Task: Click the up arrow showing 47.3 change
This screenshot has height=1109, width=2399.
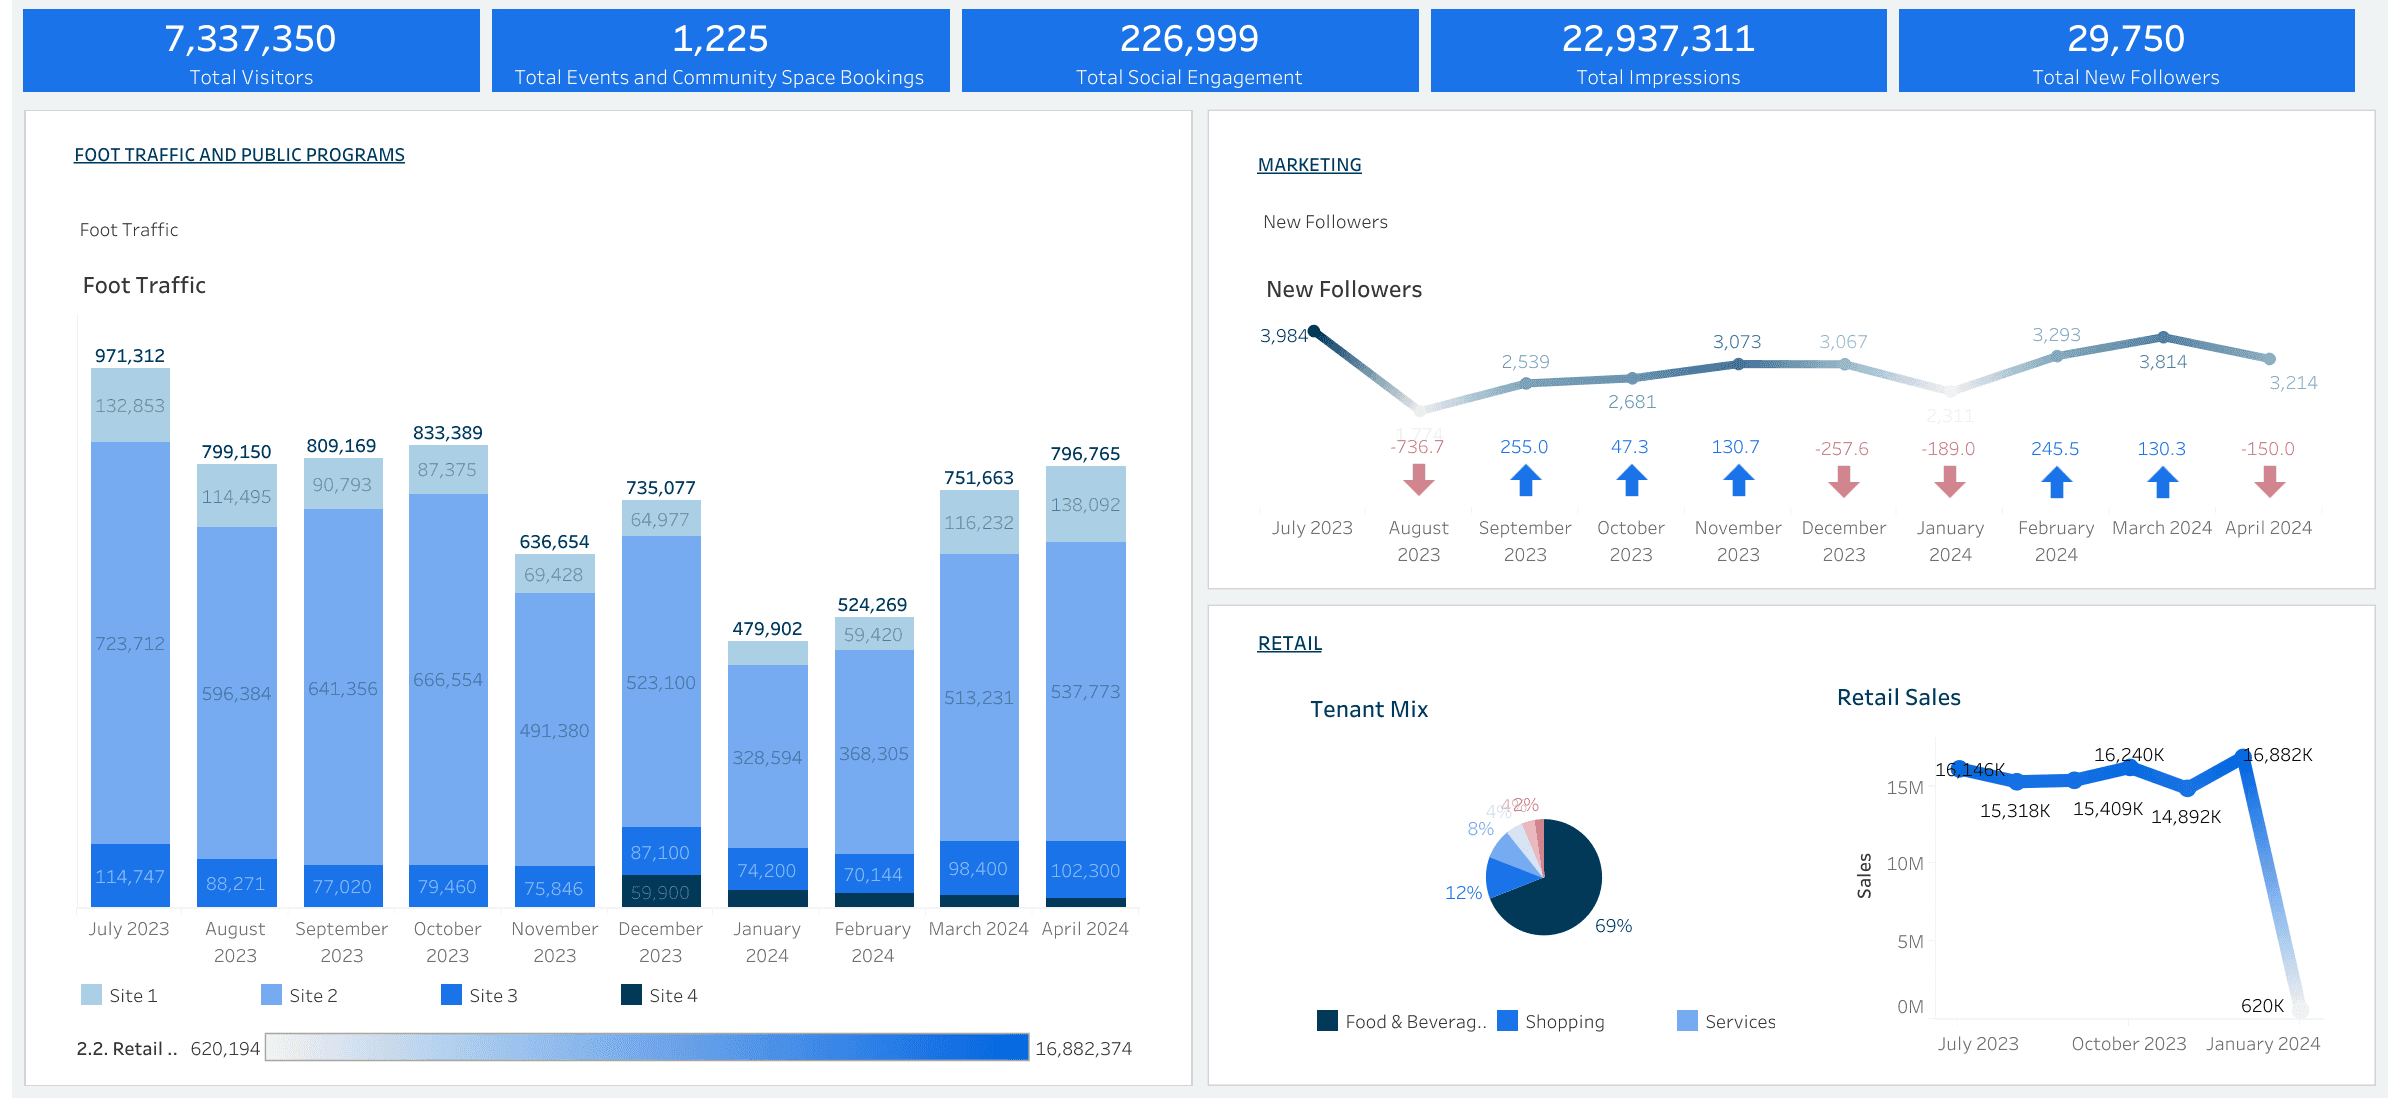Action: (x=1630, y=482)
